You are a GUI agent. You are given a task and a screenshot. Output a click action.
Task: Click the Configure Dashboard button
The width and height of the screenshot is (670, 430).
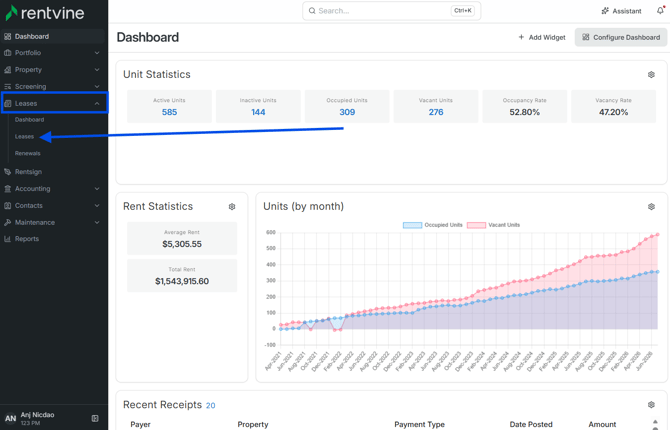(621, 38)
